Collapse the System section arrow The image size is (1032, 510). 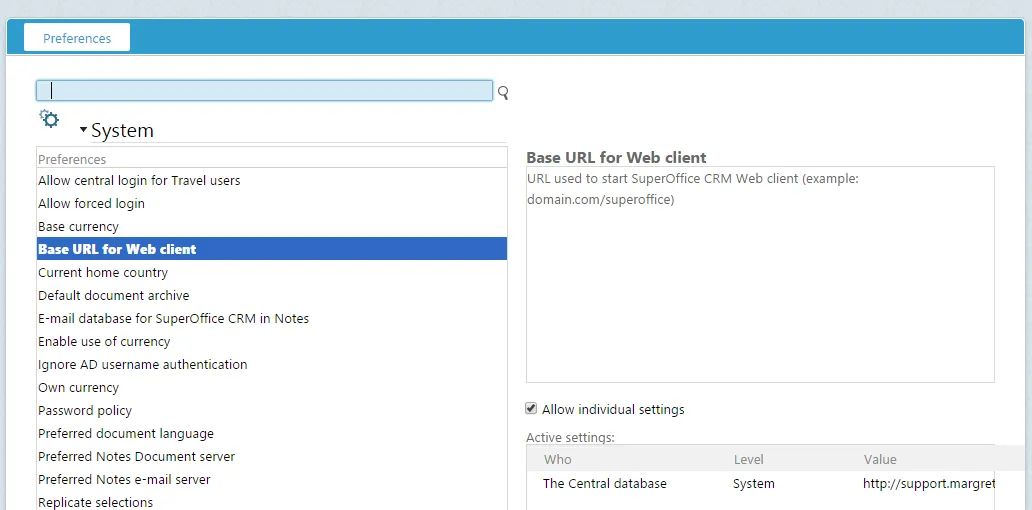pos(83,131)
